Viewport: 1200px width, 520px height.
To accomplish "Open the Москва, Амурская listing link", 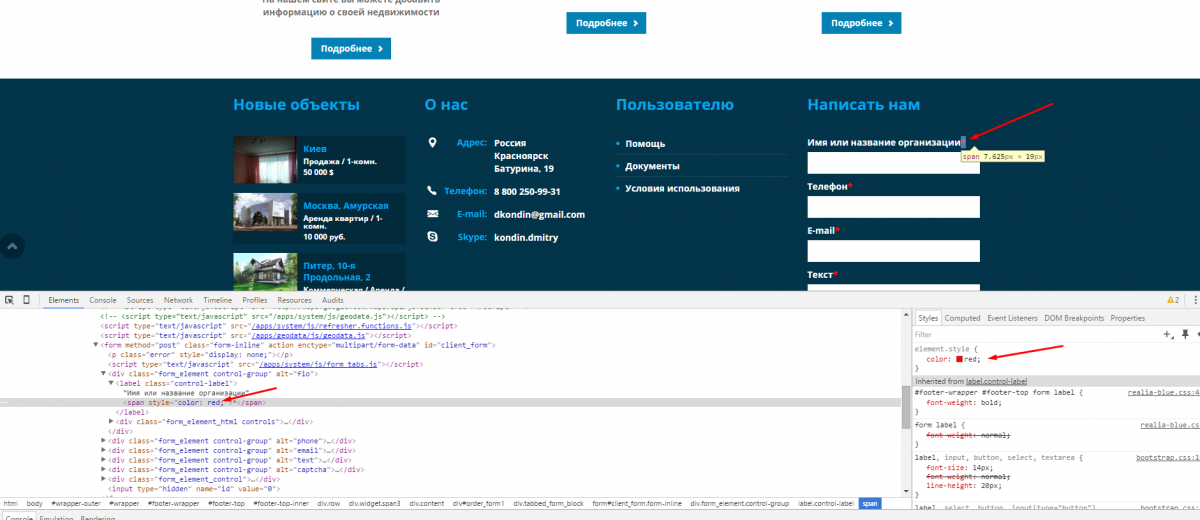I will (345, 206).
